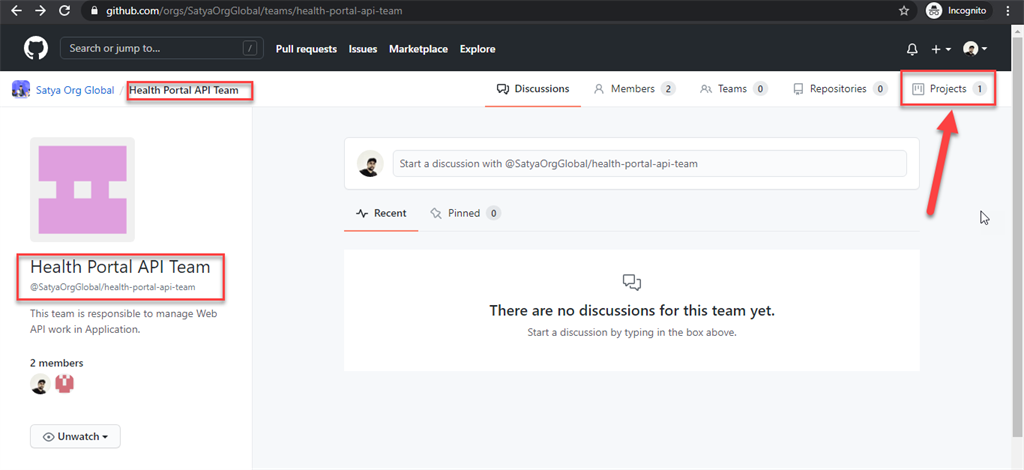This screenshot has height=470, width=1024.
Task: Open Issues in the header
Action: click(x=363, y=49)
